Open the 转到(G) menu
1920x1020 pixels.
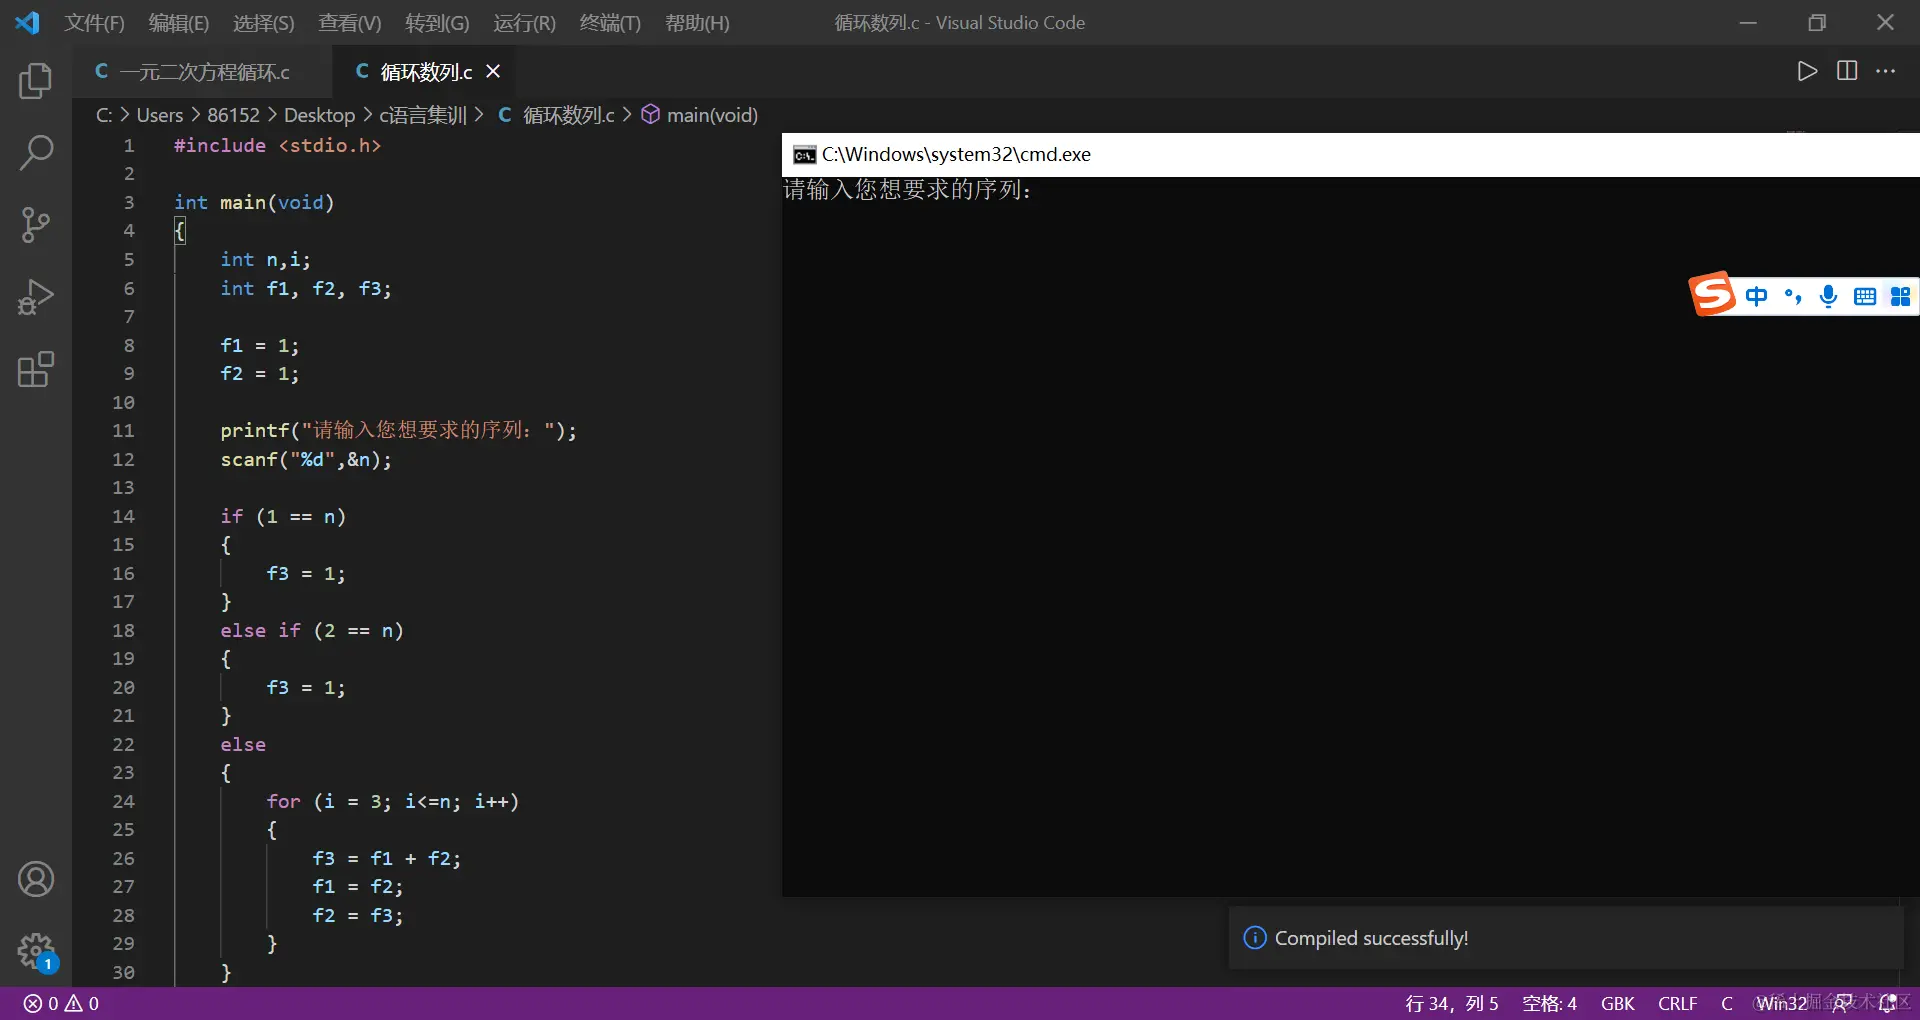(x=437, y=23)
